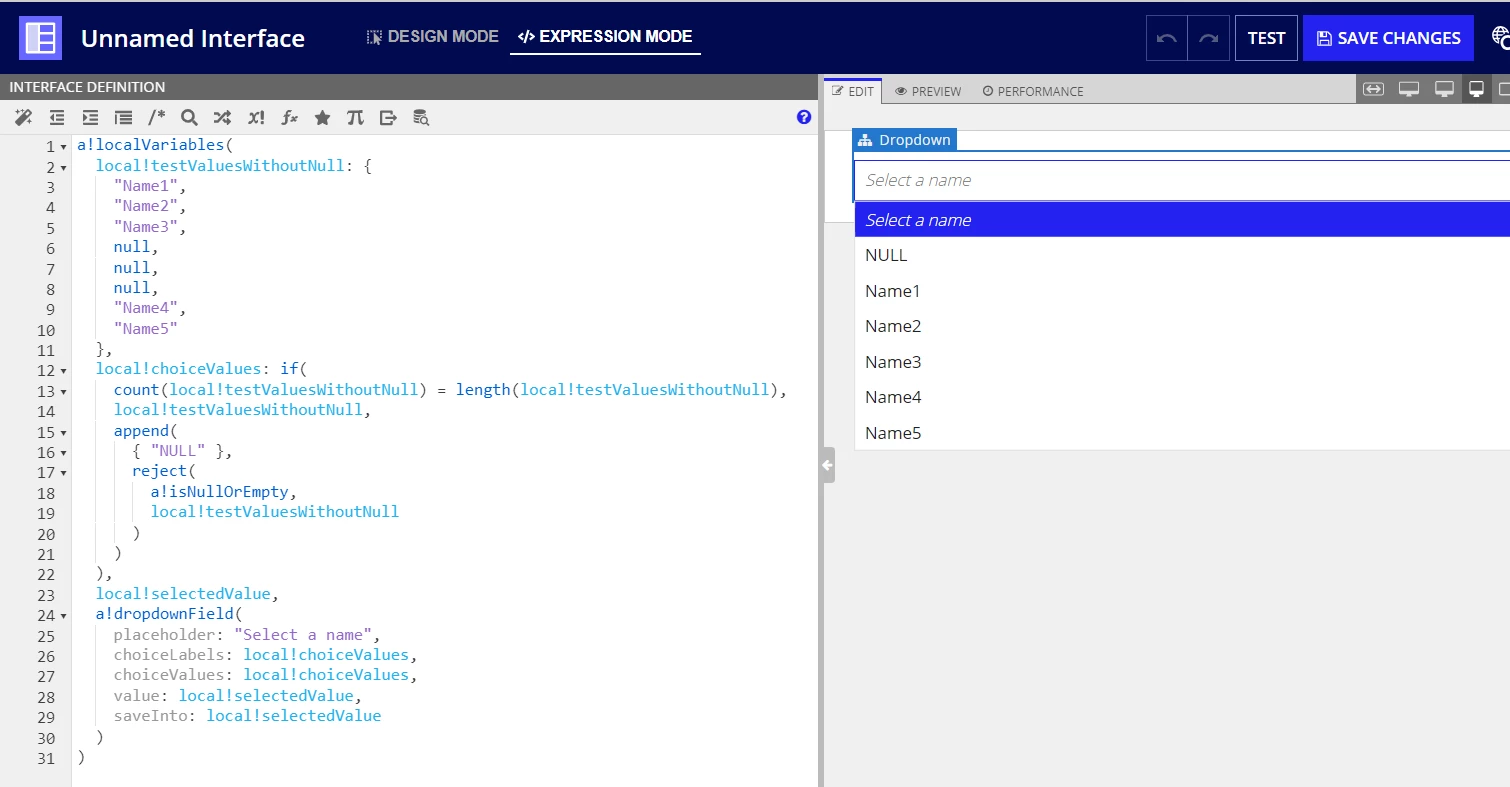Screen dimensions: 1510x787
Task: Choose Name5 from the dropdown list
Action: coord(1182,433)
